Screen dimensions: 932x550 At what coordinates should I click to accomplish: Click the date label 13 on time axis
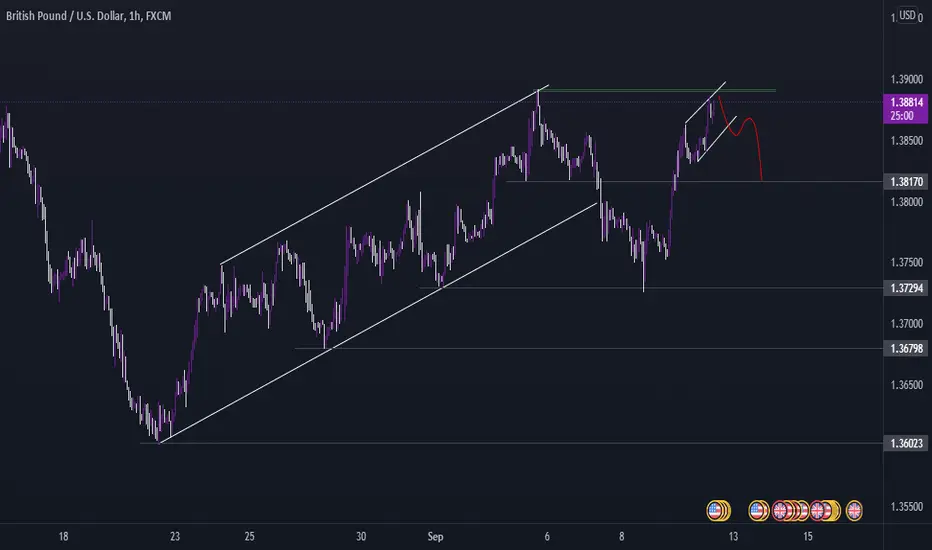tap(733, 536)
